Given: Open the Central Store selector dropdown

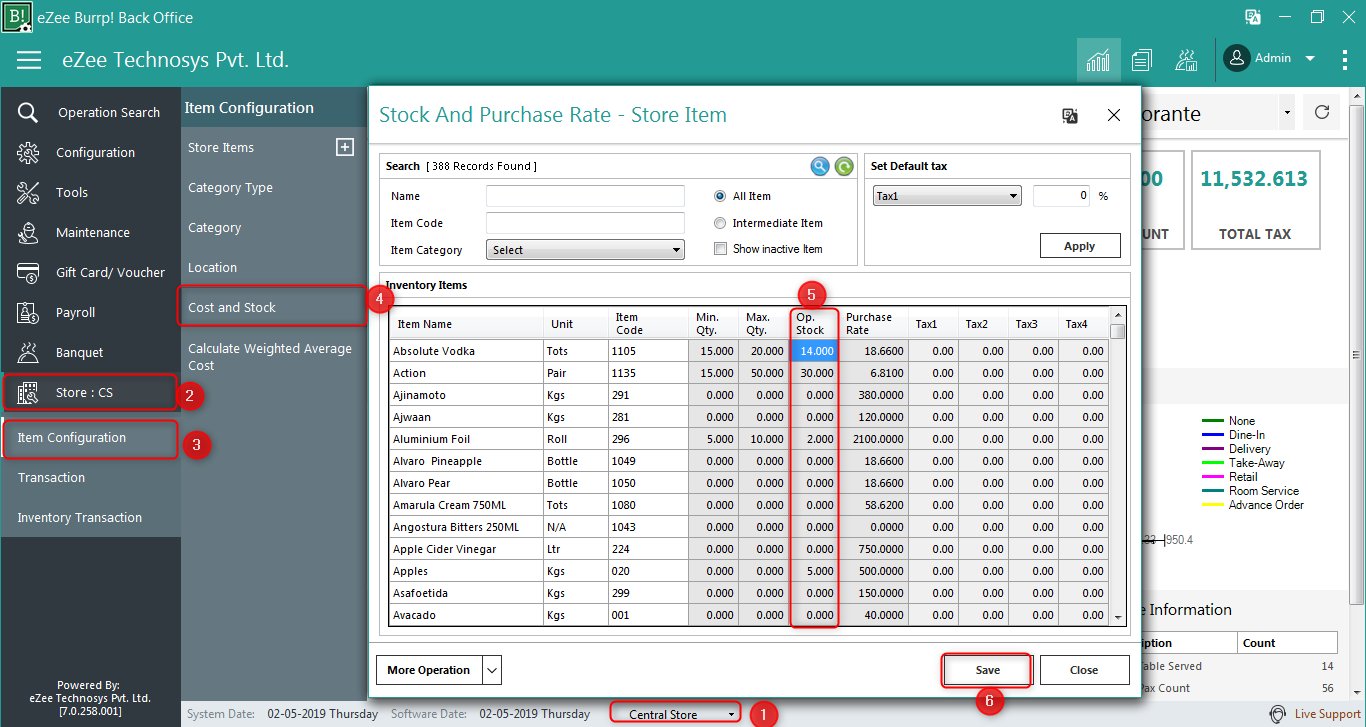Looking at the screenshot, I should 675,714.
